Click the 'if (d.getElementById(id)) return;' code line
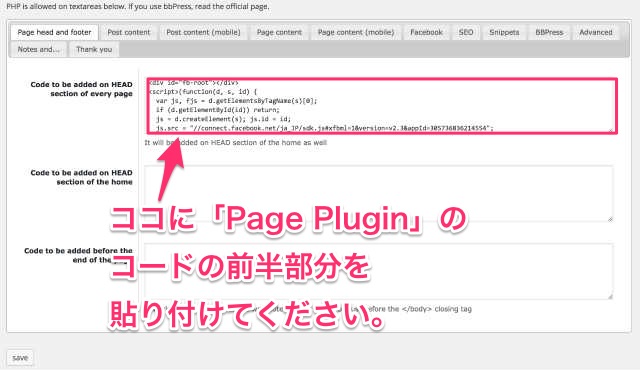This screenshot has height=370, width=640. (218, 110)
